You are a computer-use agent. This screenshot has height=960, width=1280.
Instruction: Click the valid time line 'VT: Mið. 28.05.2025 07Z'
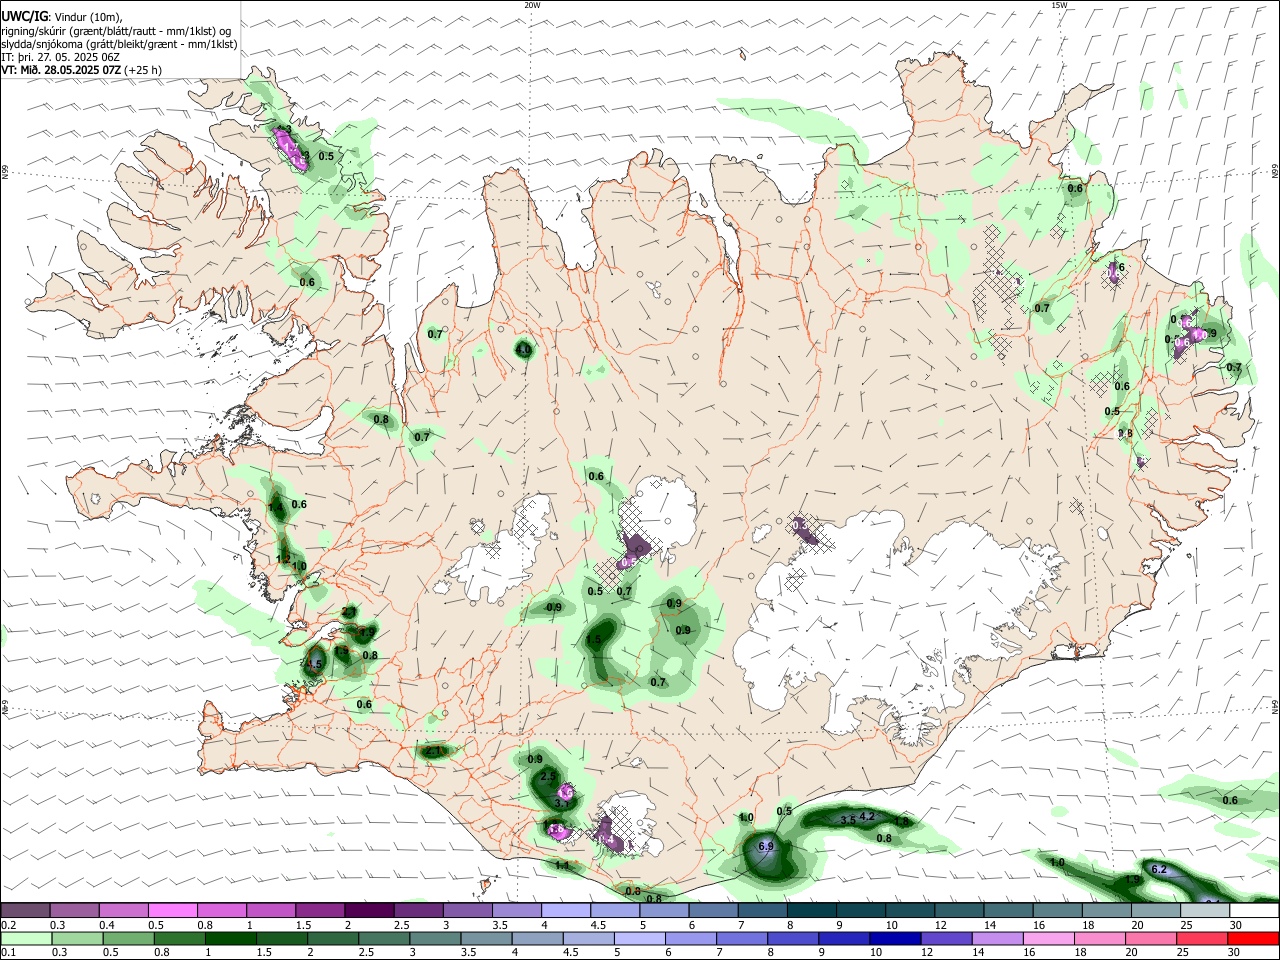coord(62,70)
